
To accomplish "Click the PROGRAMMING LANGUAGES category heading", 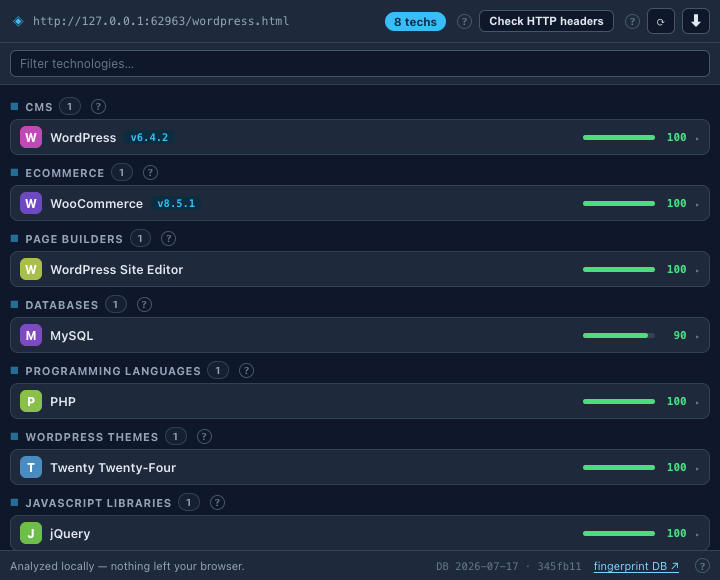I will pyautogui.click(x=113, y=371).
